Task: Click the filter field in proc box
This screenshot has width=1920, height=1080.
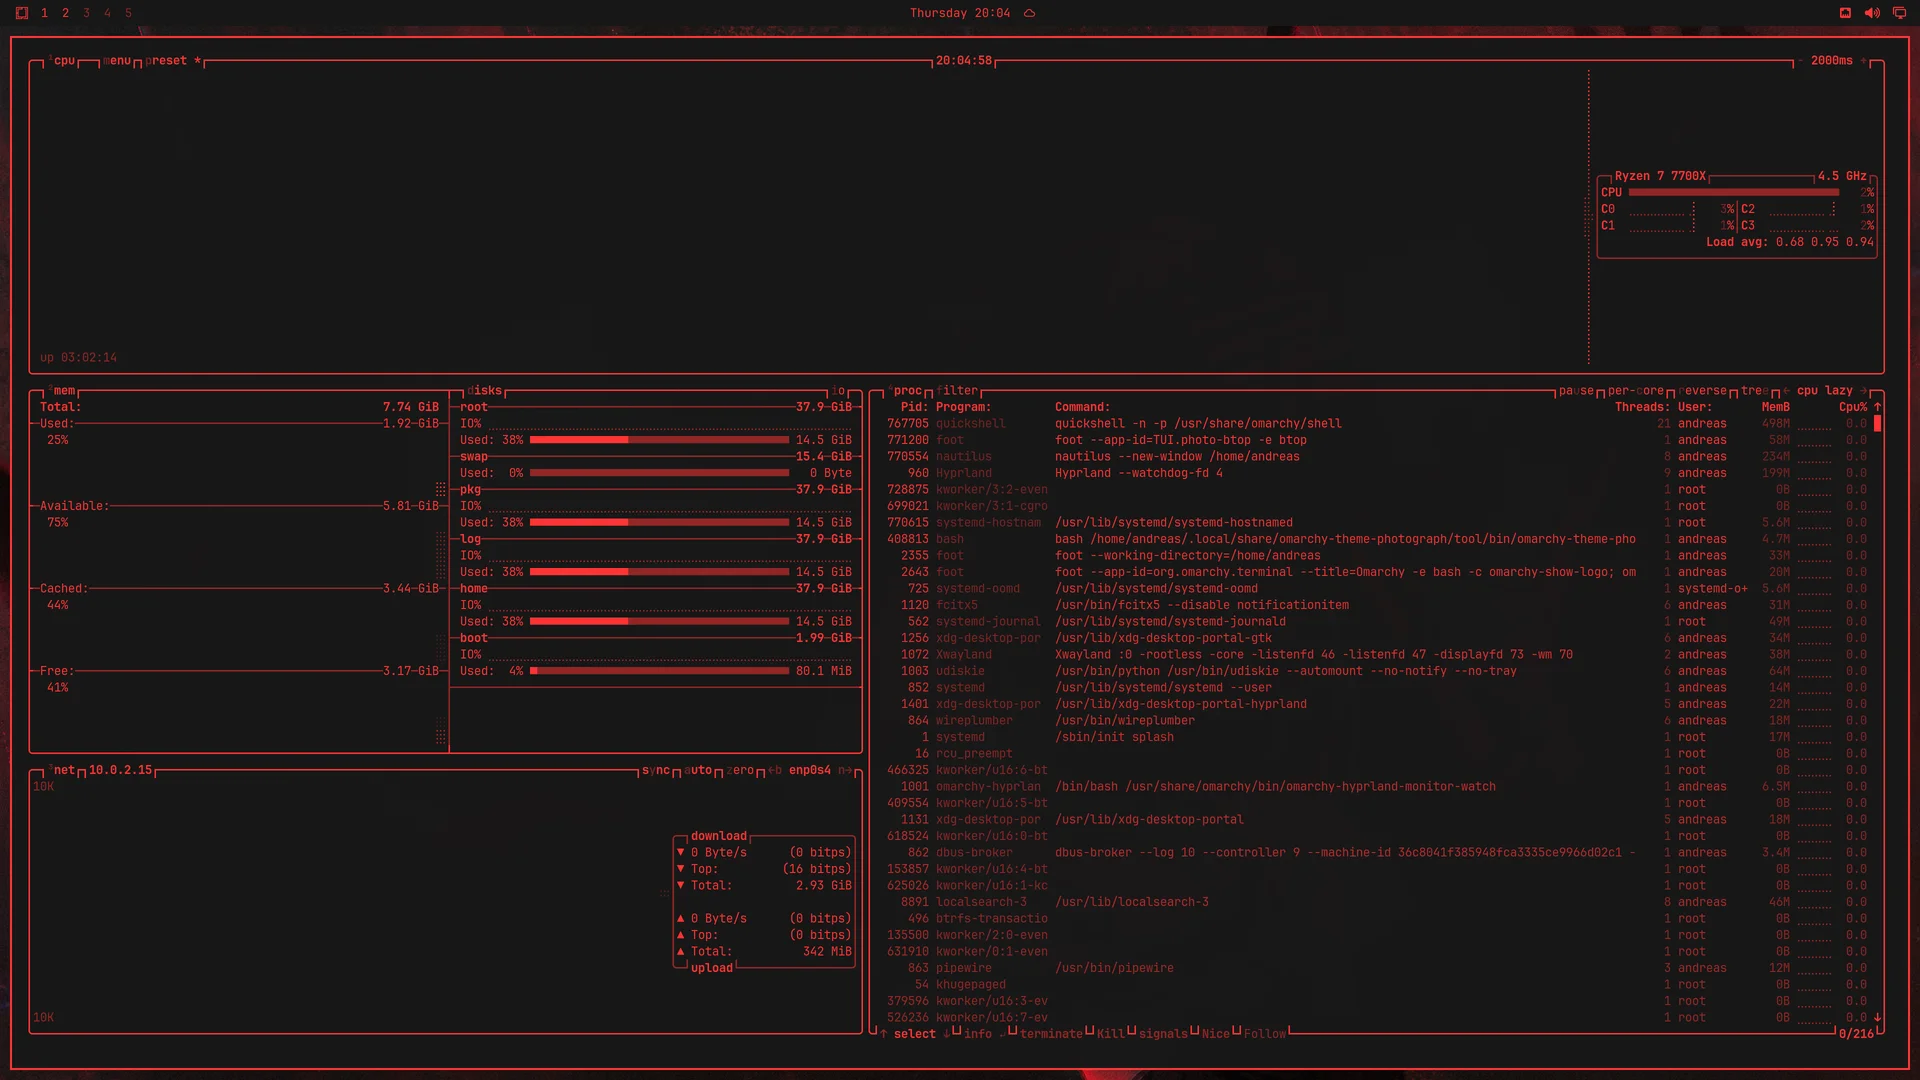Action: tap(957, 391)
